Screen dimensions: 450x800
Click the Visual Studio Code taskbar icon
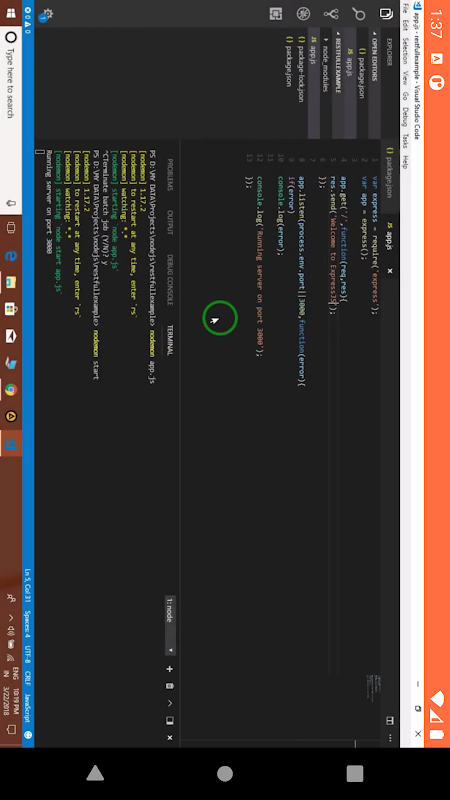11,443
